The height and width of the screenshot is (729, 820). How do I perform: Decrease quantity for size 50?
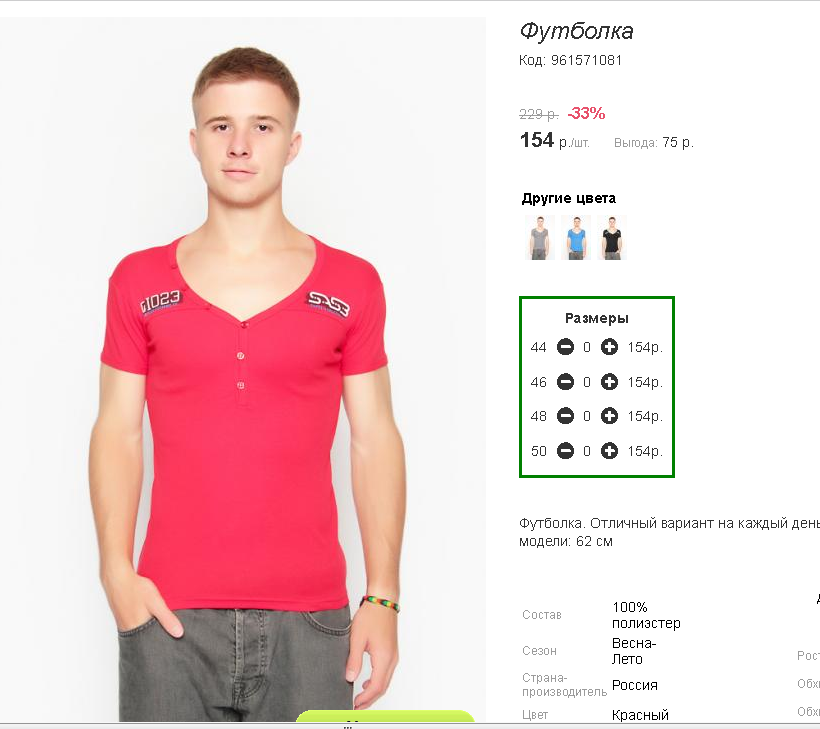click(565, 451)
